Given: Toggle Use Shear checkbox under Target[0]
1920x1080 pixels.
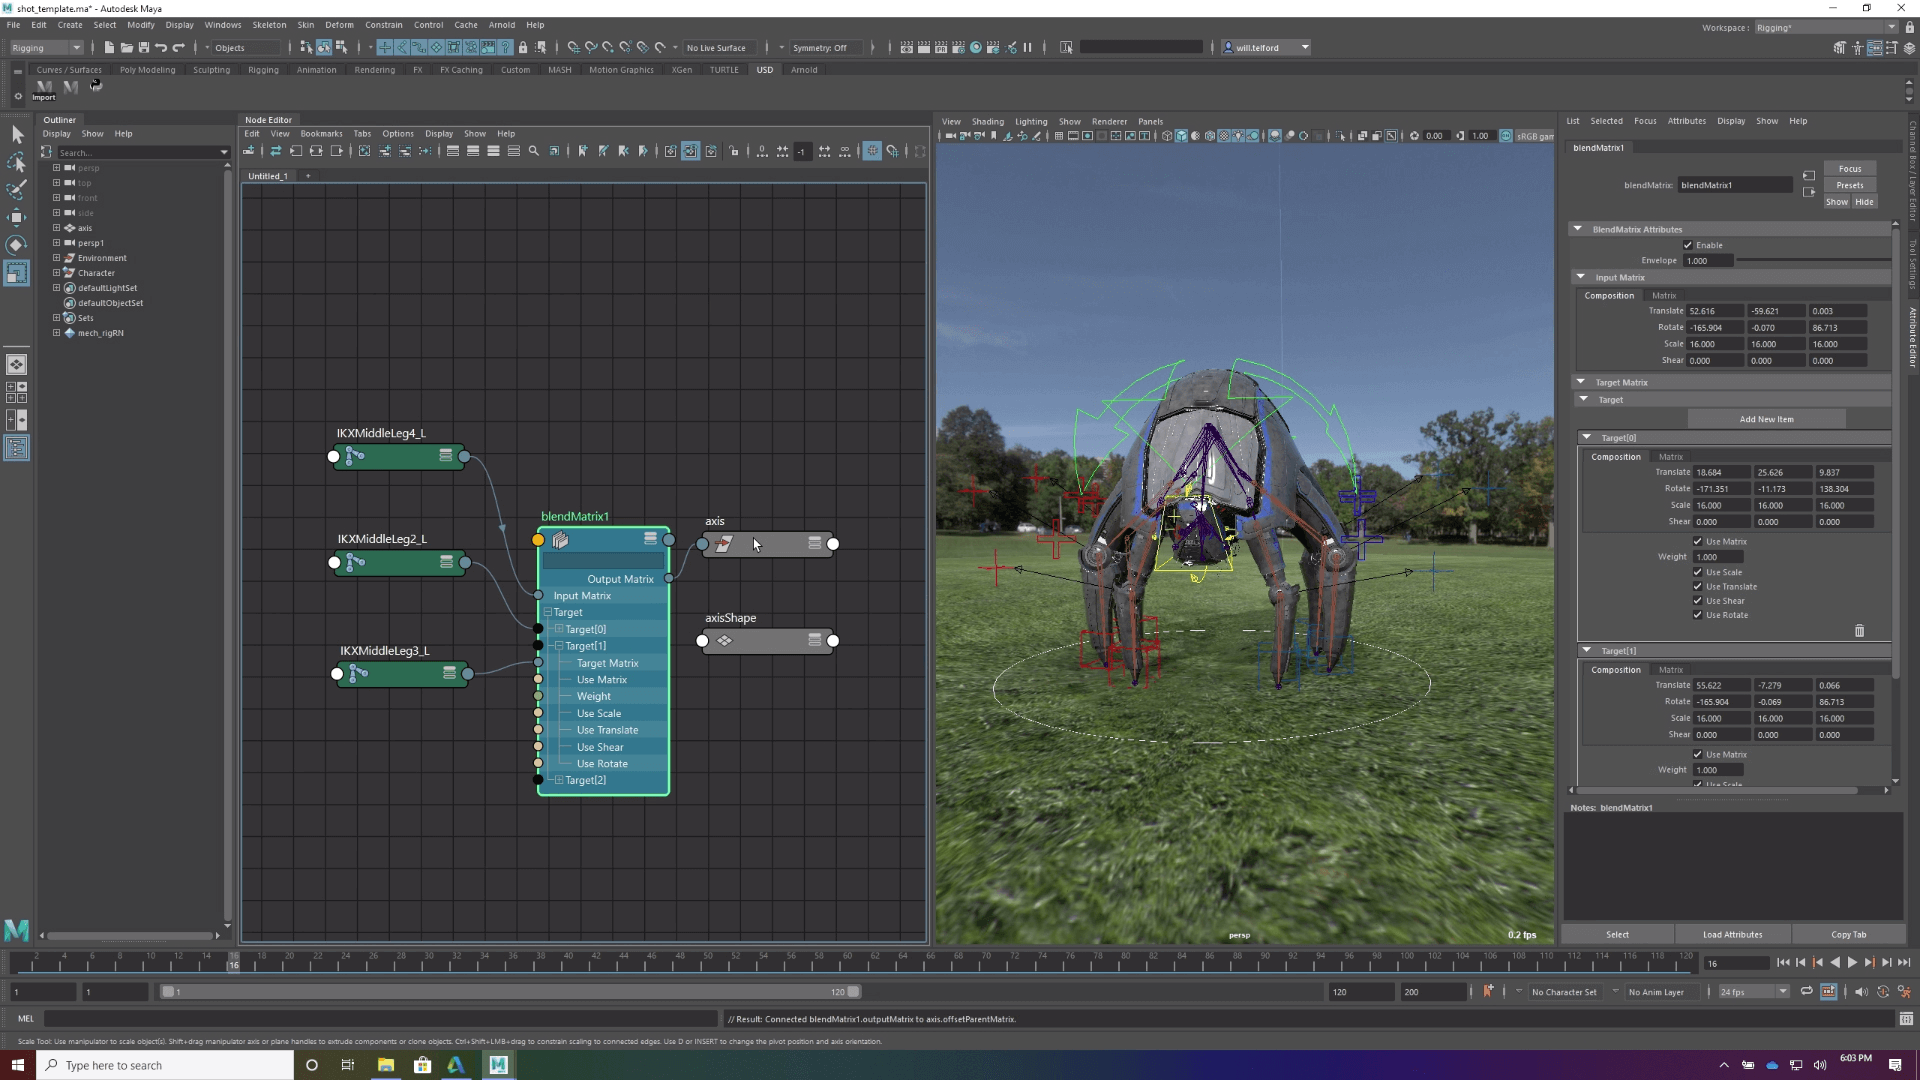Looking at the screenshot, I should [x=1698, y=601].
